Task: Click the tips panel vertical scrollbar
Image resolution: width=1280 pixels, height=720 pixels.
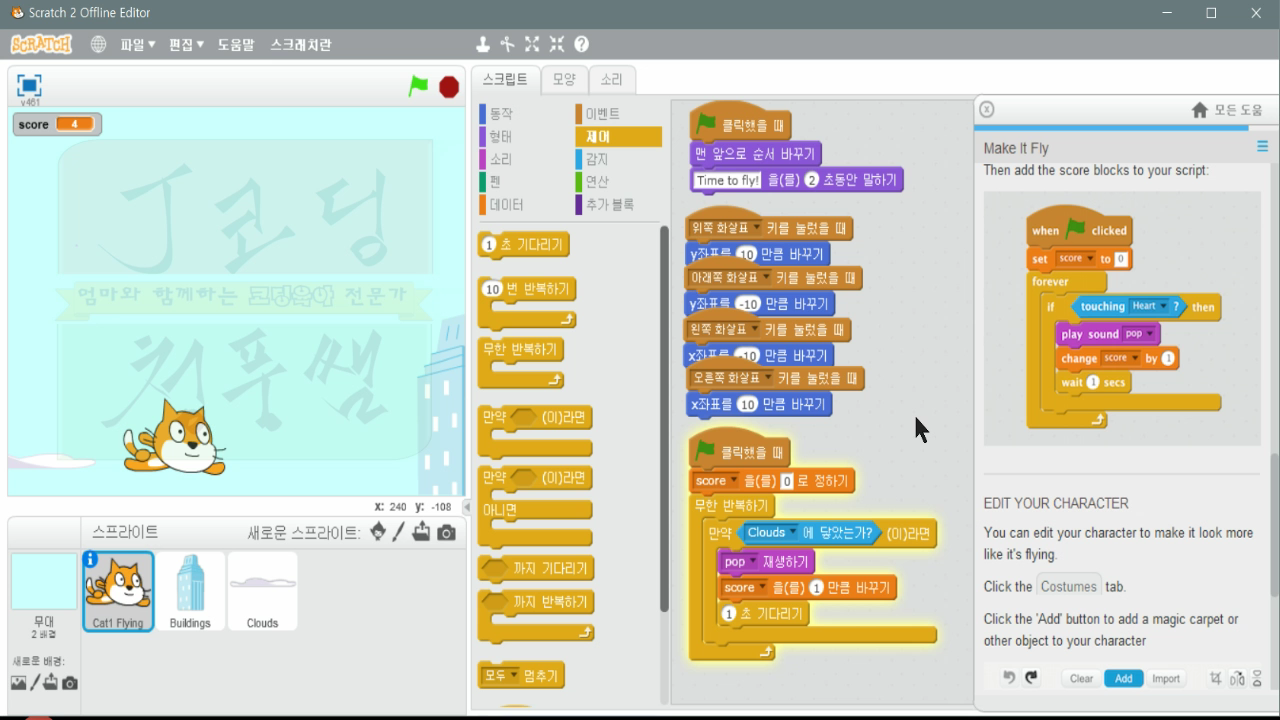Action: coord(1274,525)
